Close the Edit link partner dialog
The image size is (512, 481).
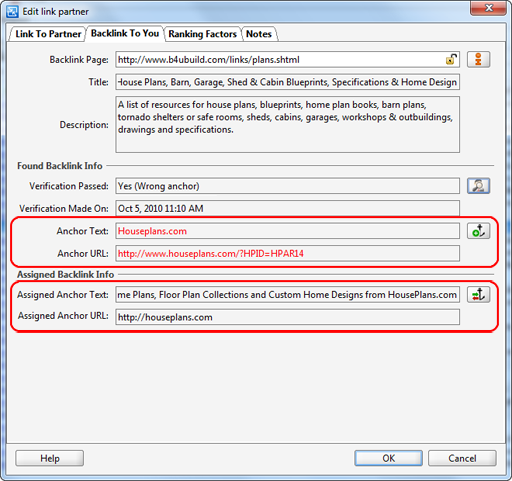tap(488, 8)
